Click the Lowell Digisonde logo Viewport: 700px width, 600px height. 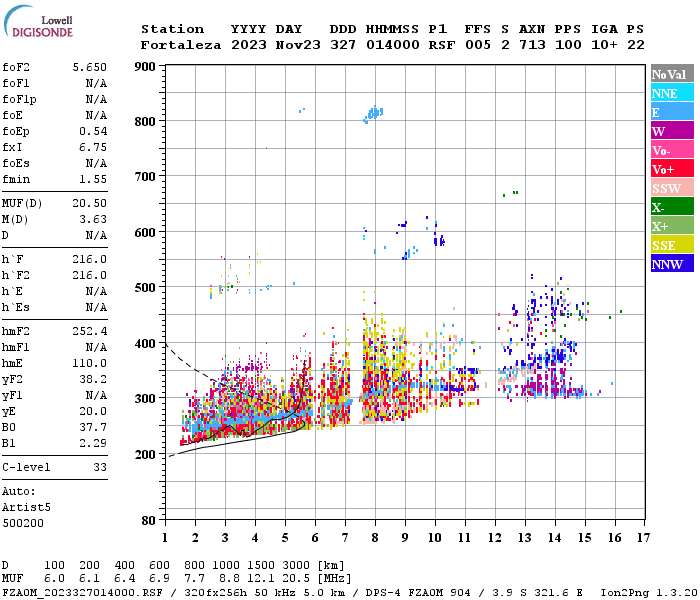point(38,21)
